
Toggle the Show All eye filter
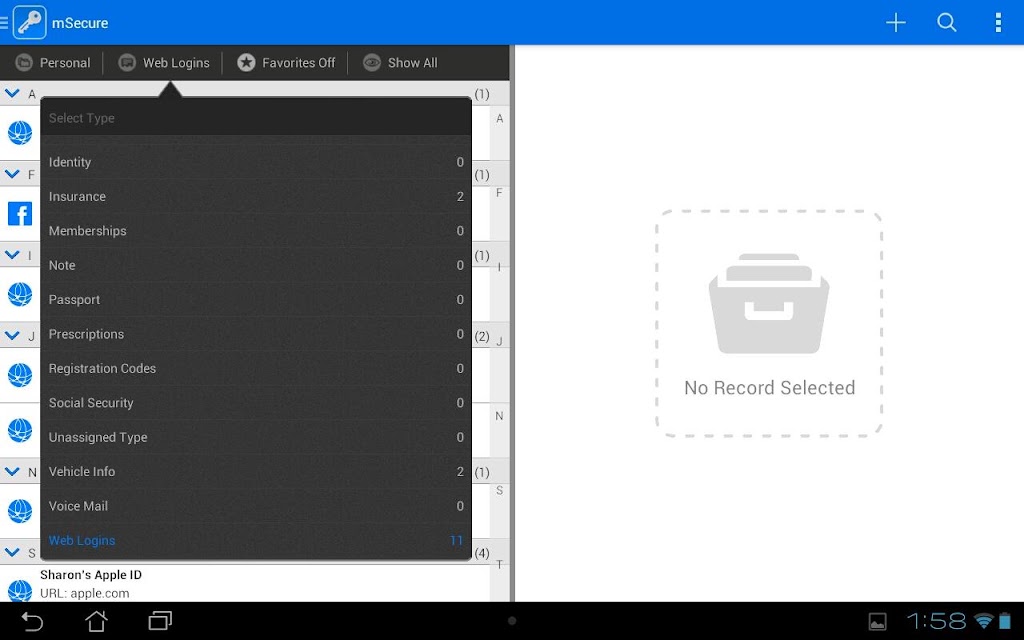[400, 63]
